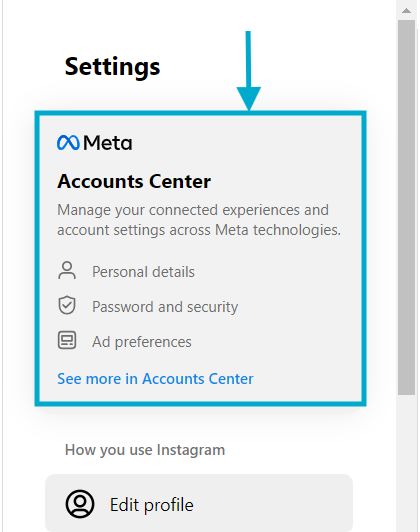Viewport: 420px width, 532px height.
Task: Click the scrollbar up arrow
Action: pos(406,11)
